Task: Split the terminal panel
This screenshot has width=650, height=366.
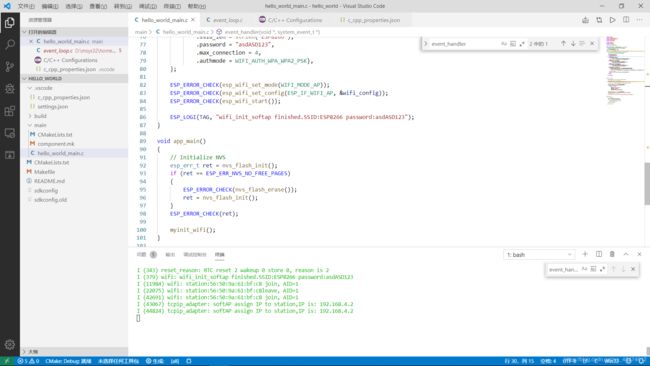Action: [x=599, y=254]
